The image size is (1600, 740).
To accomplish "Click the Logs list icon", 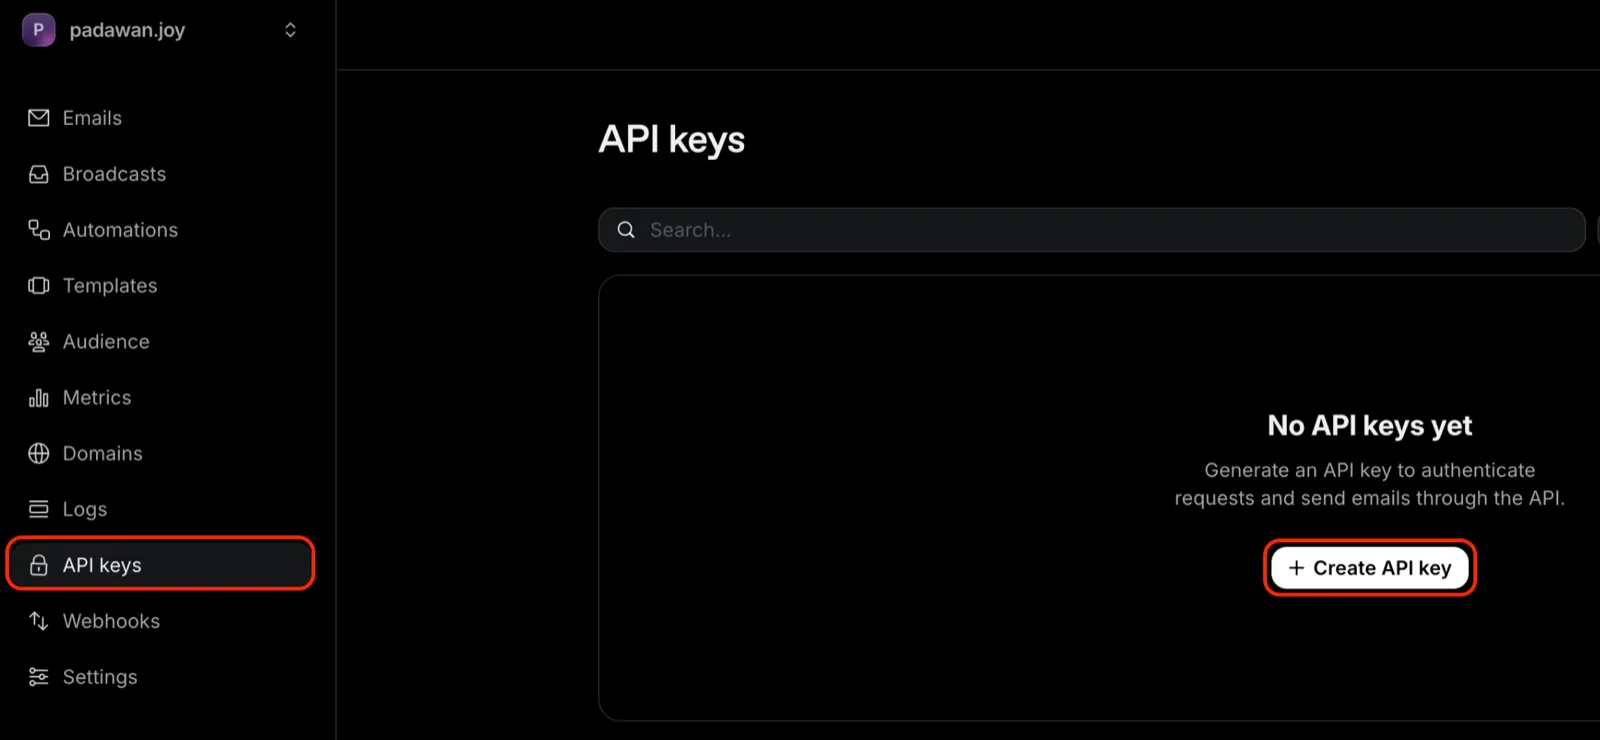I will (x=39, y=510).
